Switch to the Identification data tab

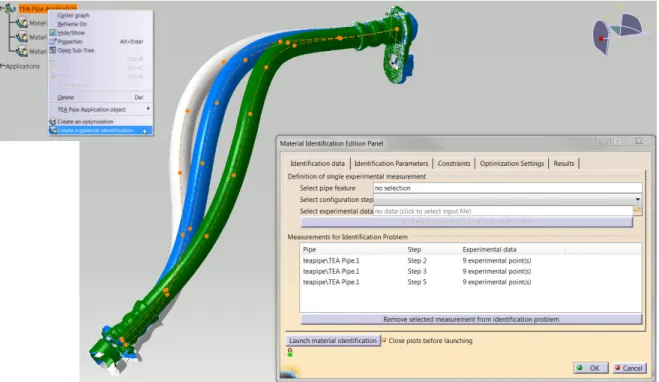tap(317, 163)
